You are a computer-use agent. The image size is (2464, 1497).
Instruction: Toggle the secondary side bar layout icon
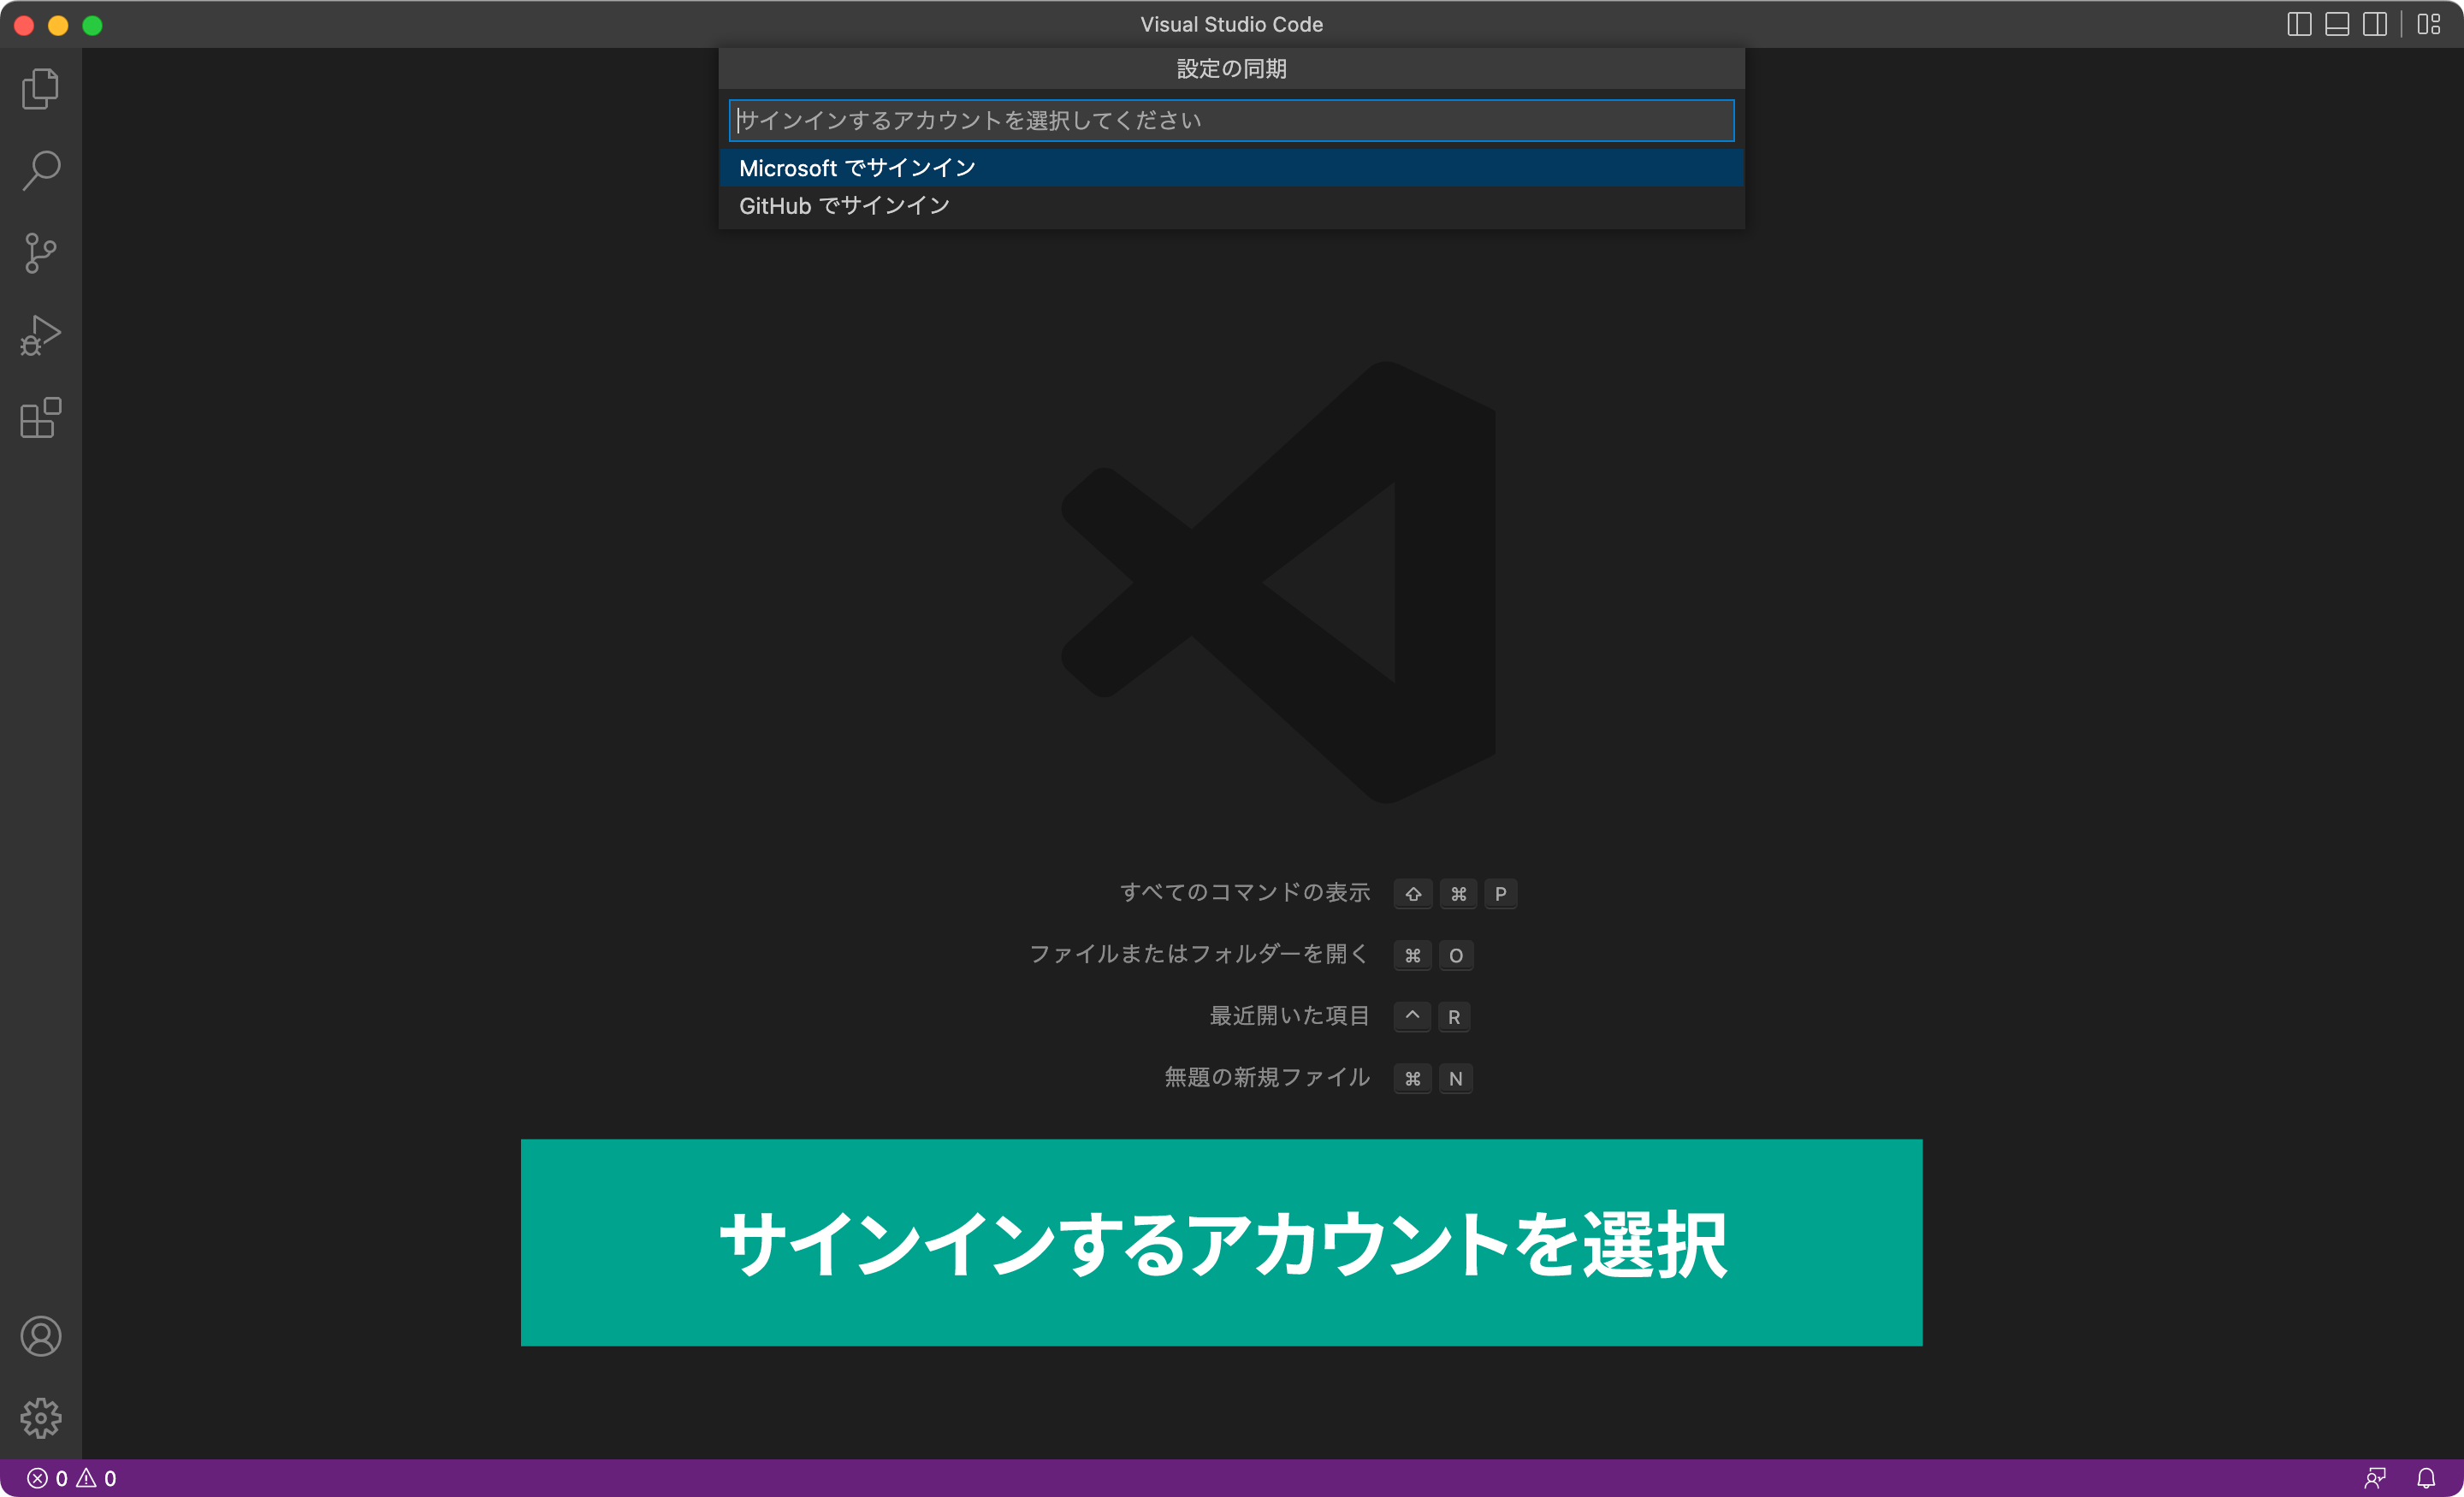(x=2375, y=24)
